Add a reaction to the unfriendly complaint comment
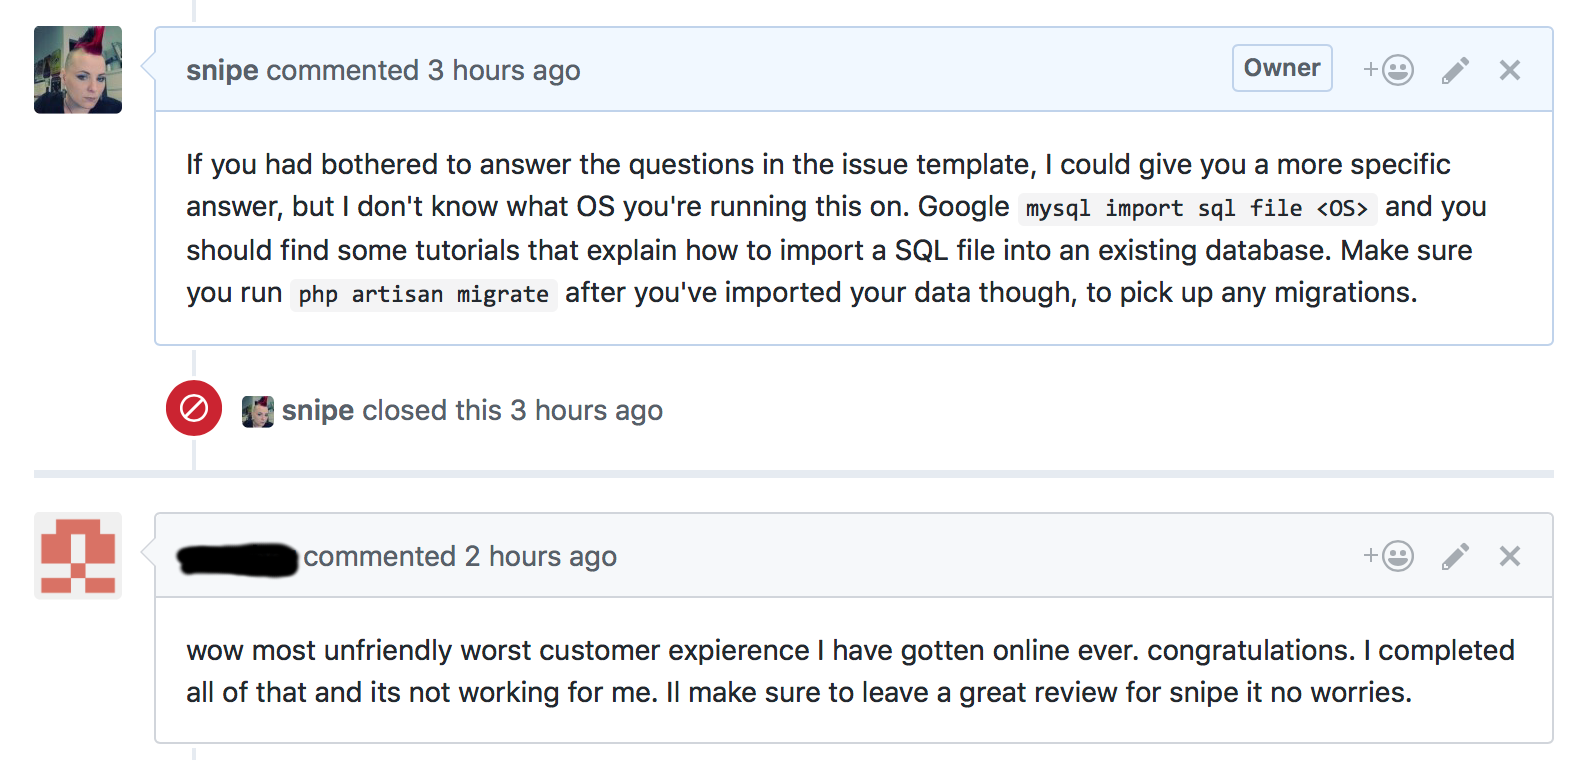 click(x=1388, y=556)
